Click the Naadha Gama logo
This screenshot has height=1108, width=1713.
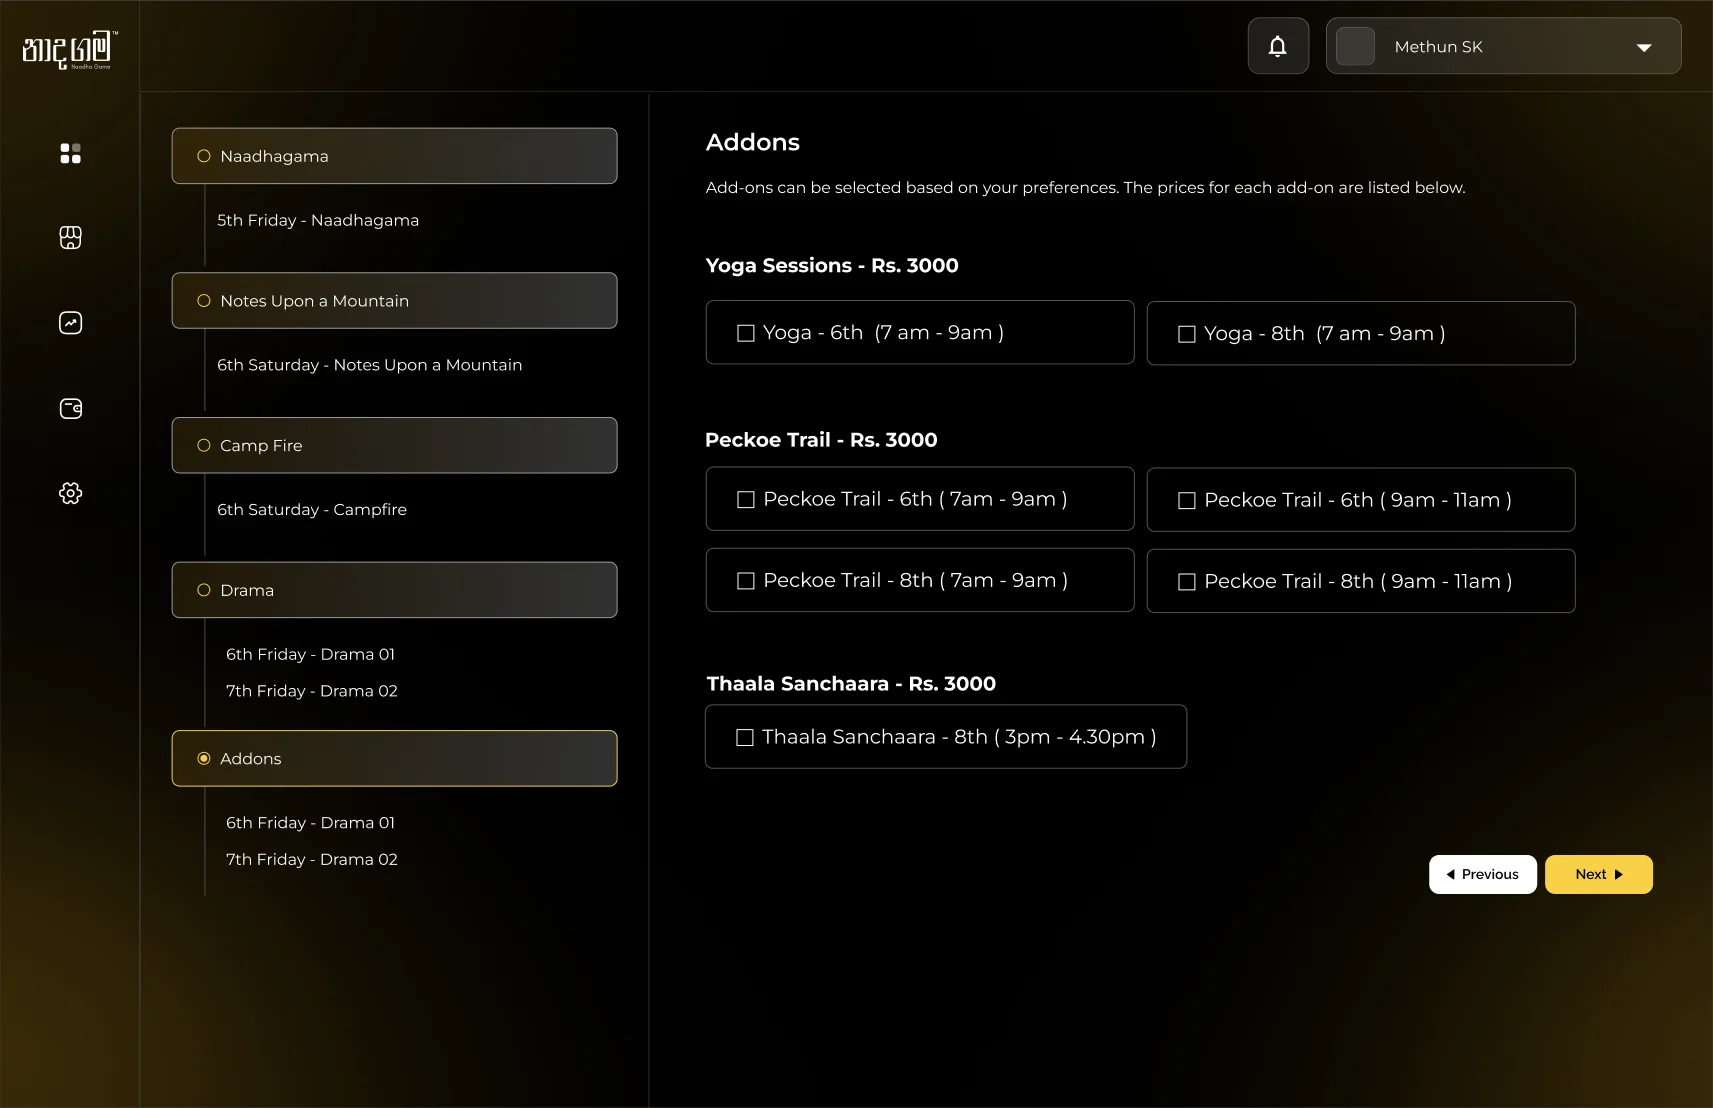click(x=70, y=49)
